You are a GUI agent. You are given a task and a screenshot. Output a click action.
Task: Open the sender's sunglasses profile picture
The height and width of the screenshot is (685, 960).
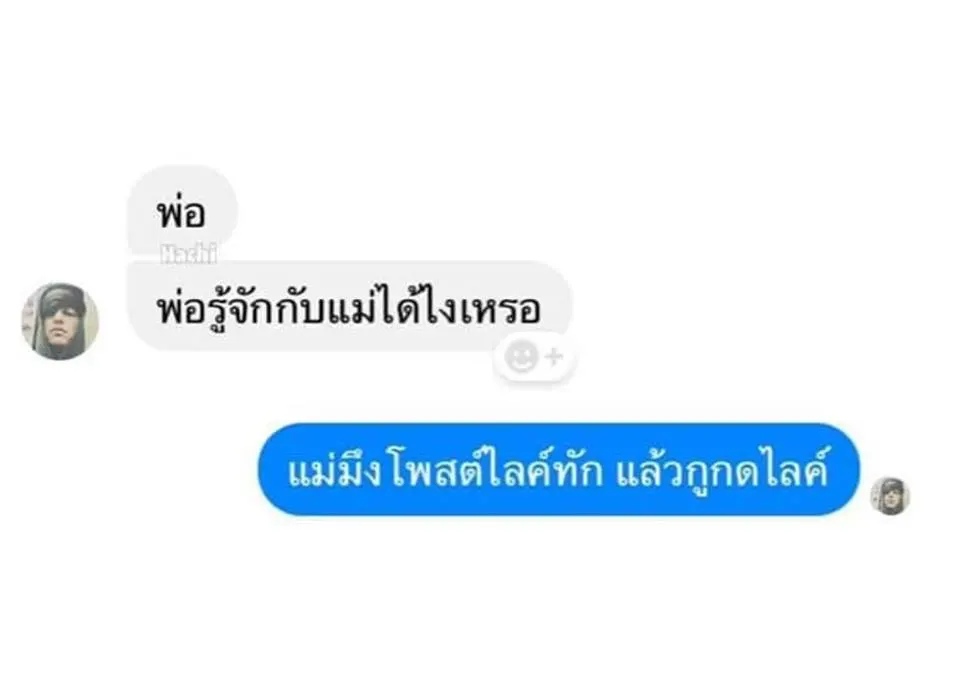(x=59, y=321)
